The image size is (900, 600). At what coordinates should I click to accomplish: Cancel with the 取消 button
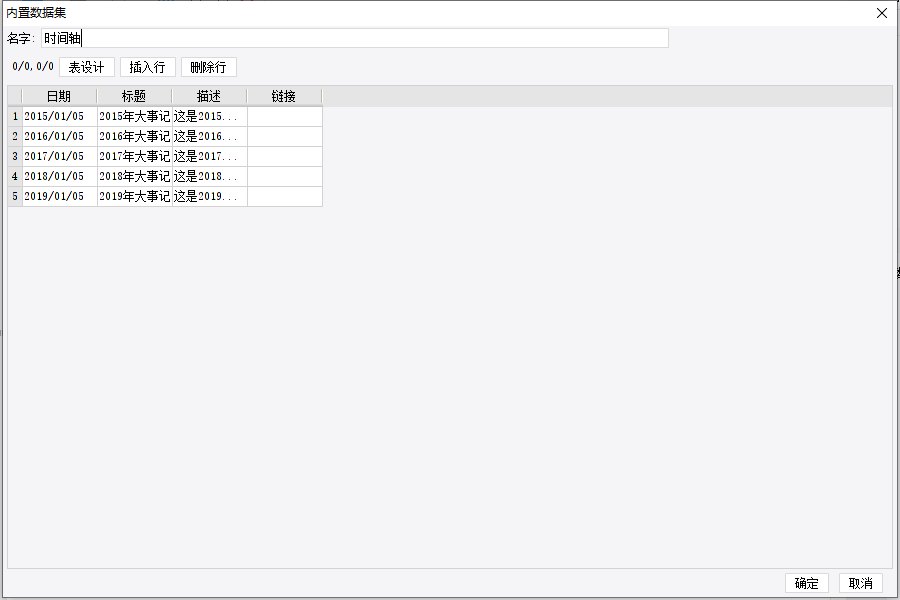[x=860, y=583]
